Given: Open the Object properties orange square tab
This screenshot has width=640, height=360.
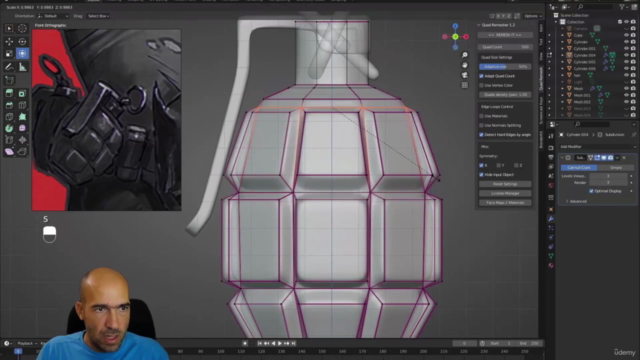Looking at the screenshot, I should pyautogui.click(x=551, y=209).
